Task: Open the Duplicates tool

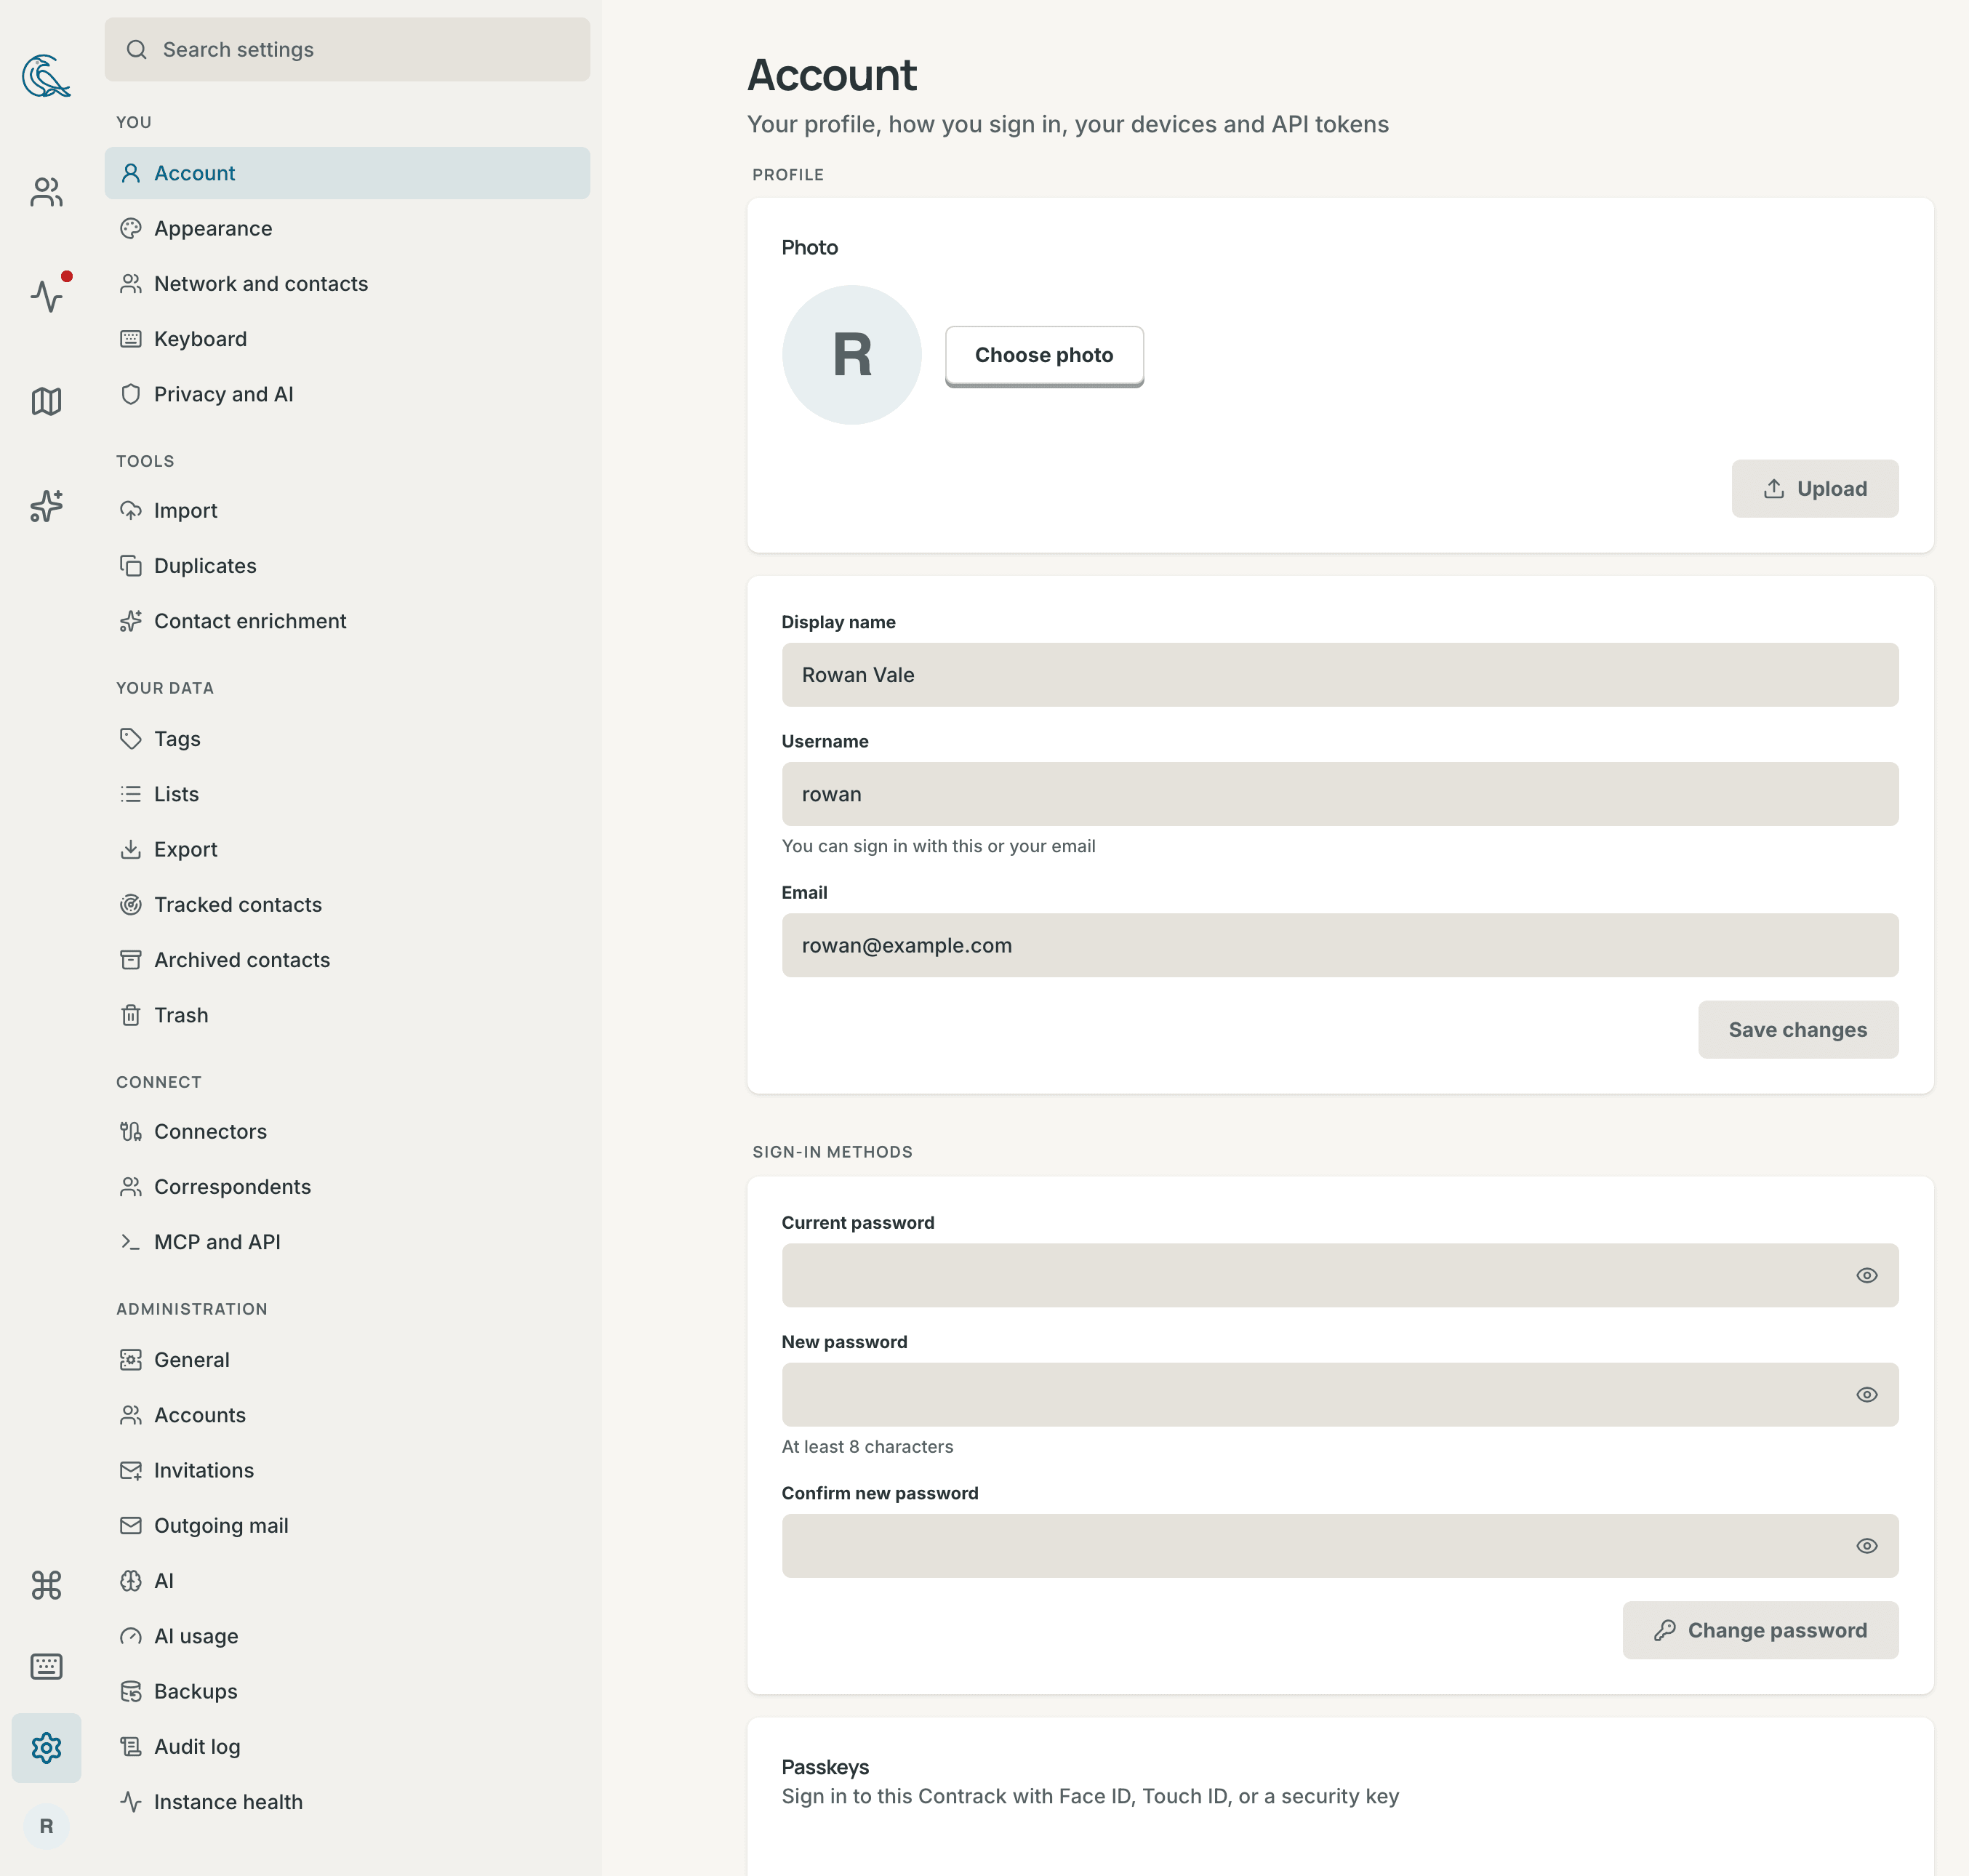Action: [x=347, y=566]
